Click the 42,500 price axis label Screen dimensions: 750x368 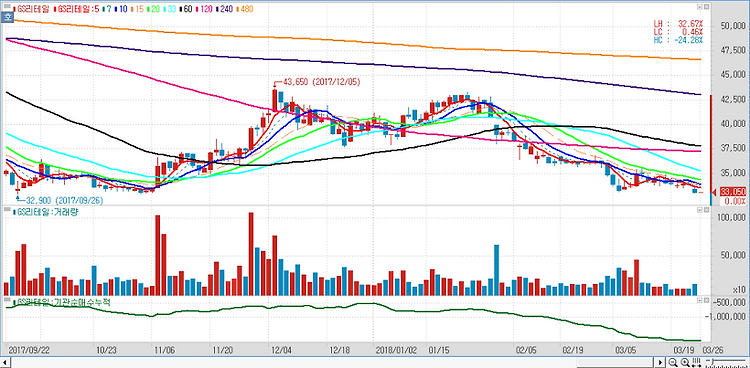pos(733,100)
